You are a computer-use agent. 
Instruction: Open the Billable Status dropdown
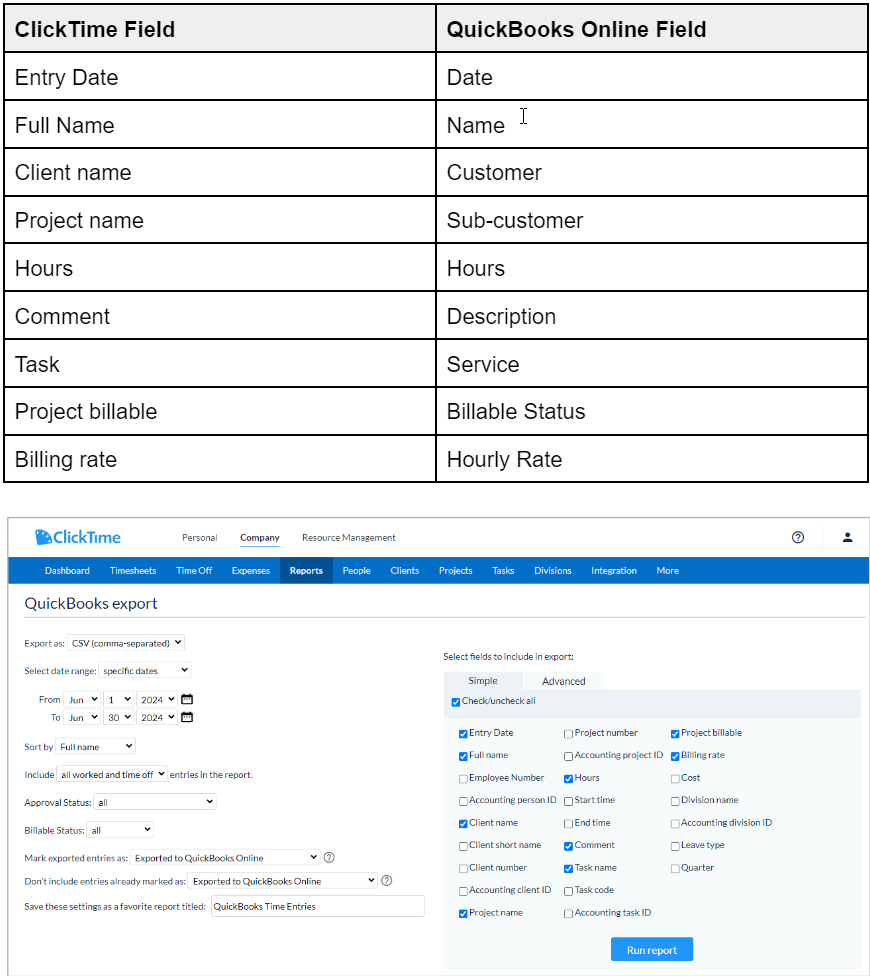coord(119,829)
